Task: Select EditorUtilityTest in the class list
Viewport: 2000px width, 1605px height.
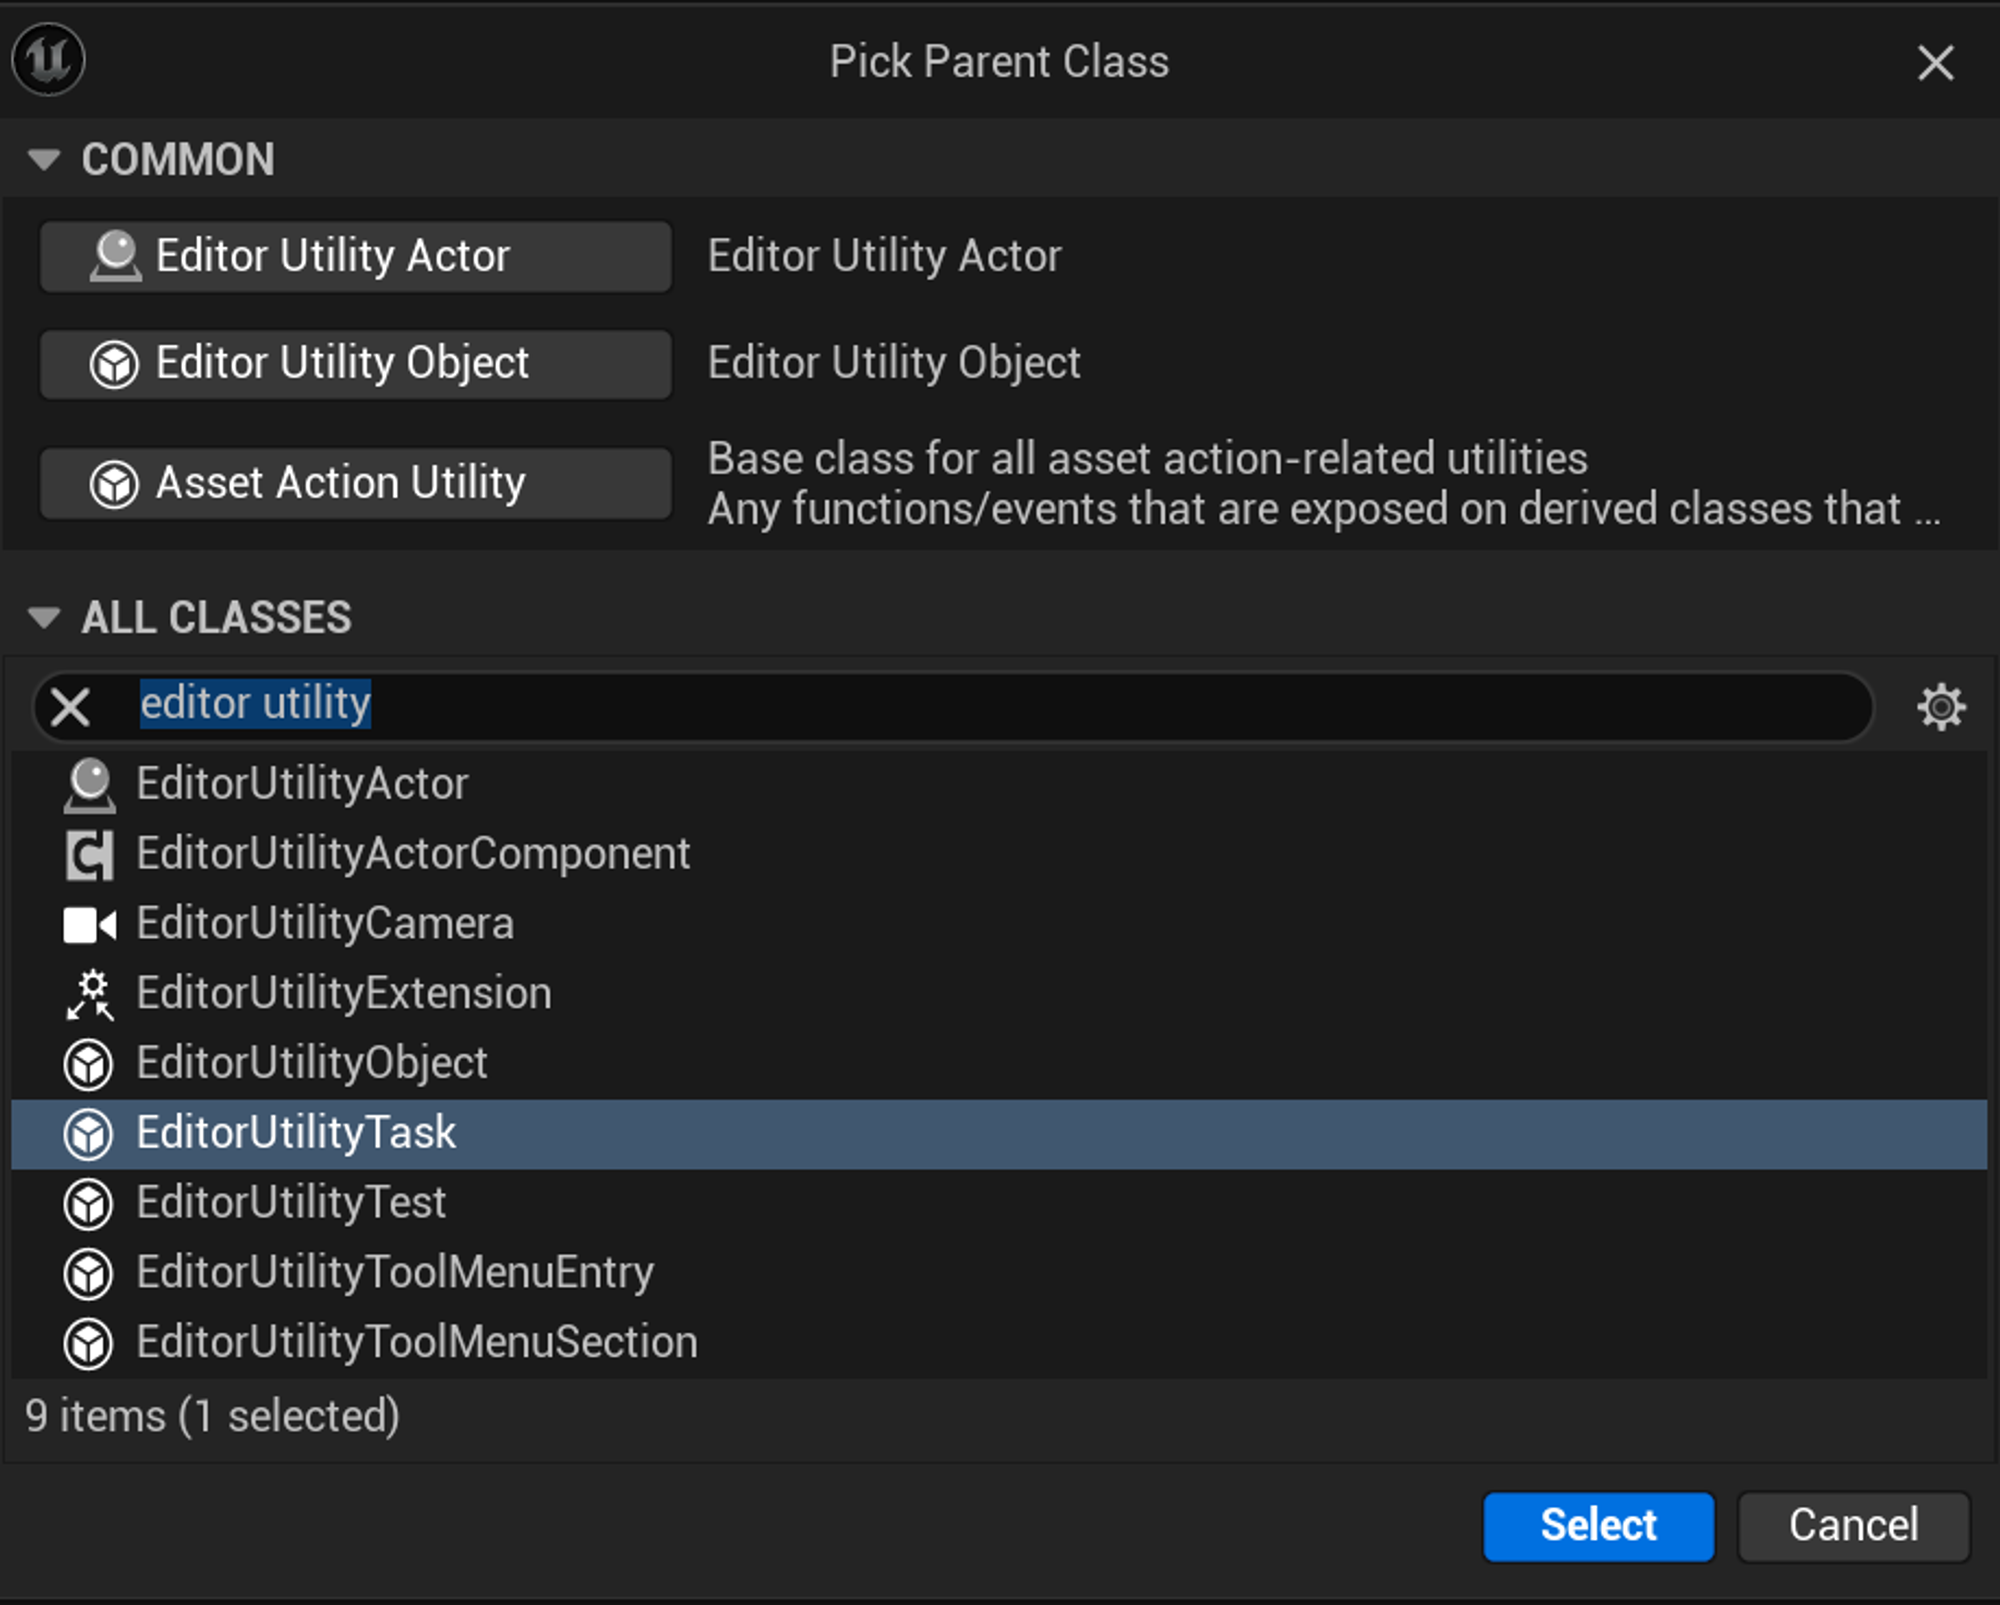Action: coord(291,1203)
